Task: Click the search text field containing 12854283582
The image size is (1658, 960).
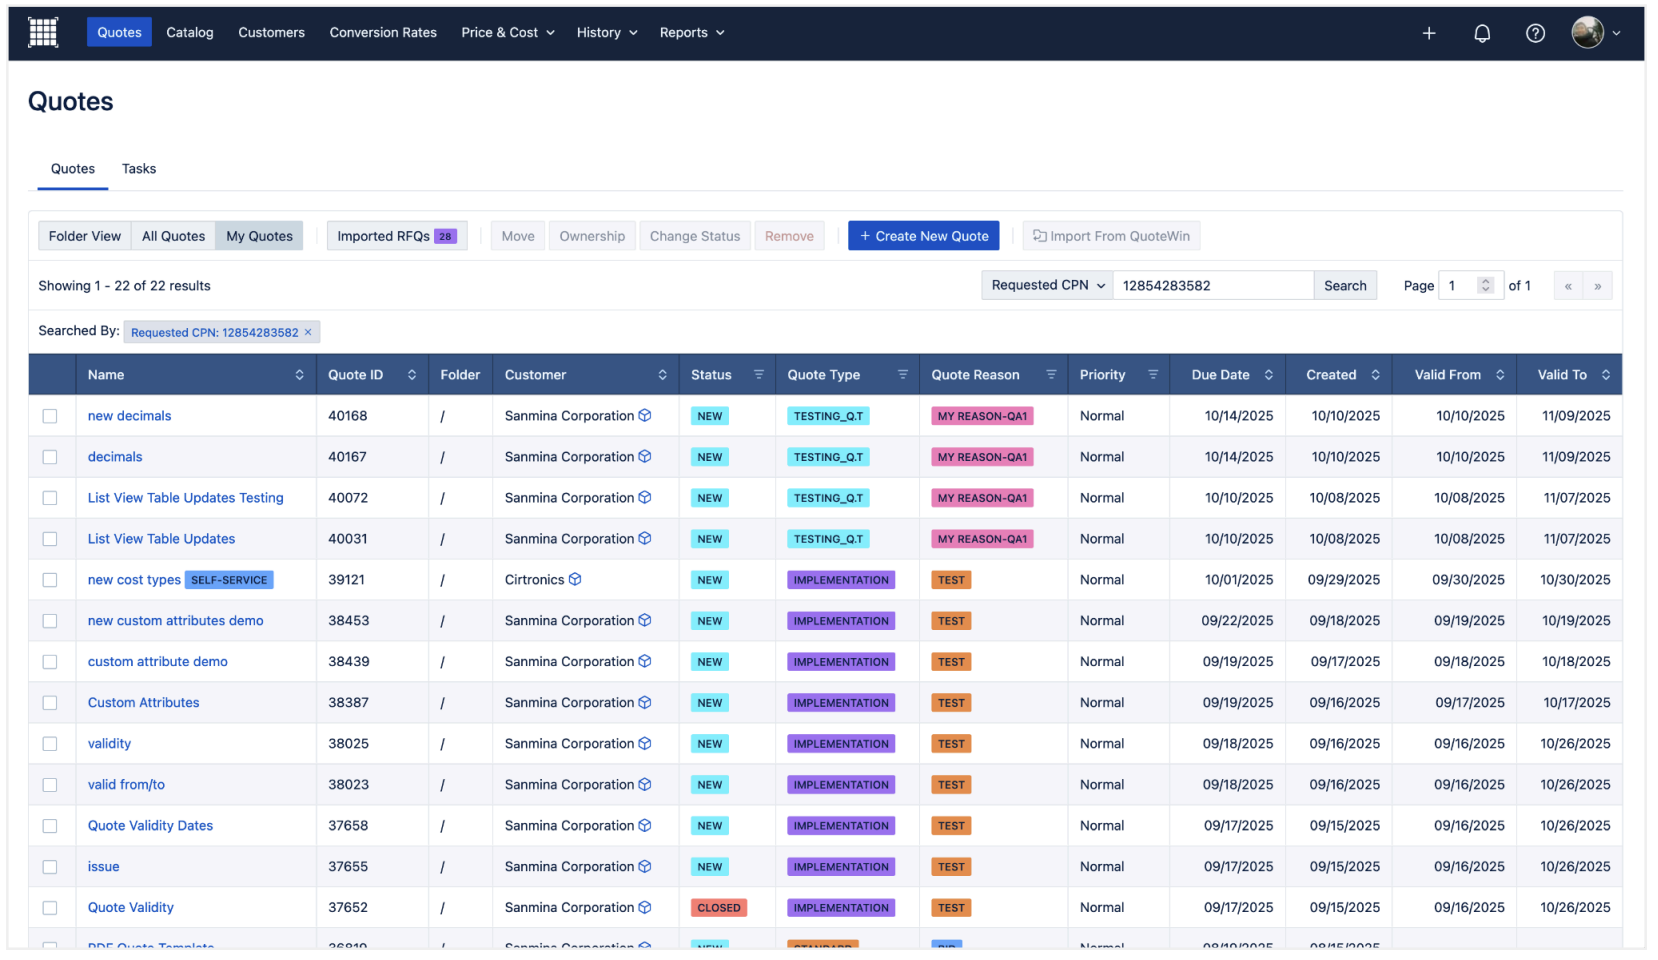Action: [1212, 286]
